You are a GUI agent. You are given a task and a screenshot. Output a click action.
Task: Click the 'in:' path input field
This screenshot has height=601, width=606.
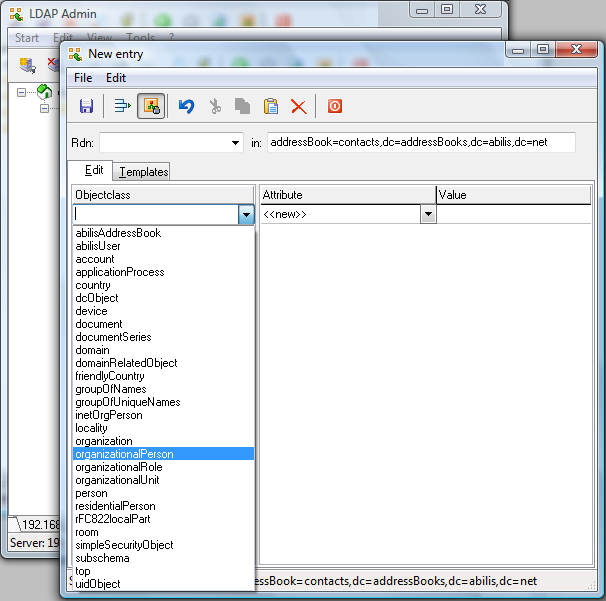(421, 143)
